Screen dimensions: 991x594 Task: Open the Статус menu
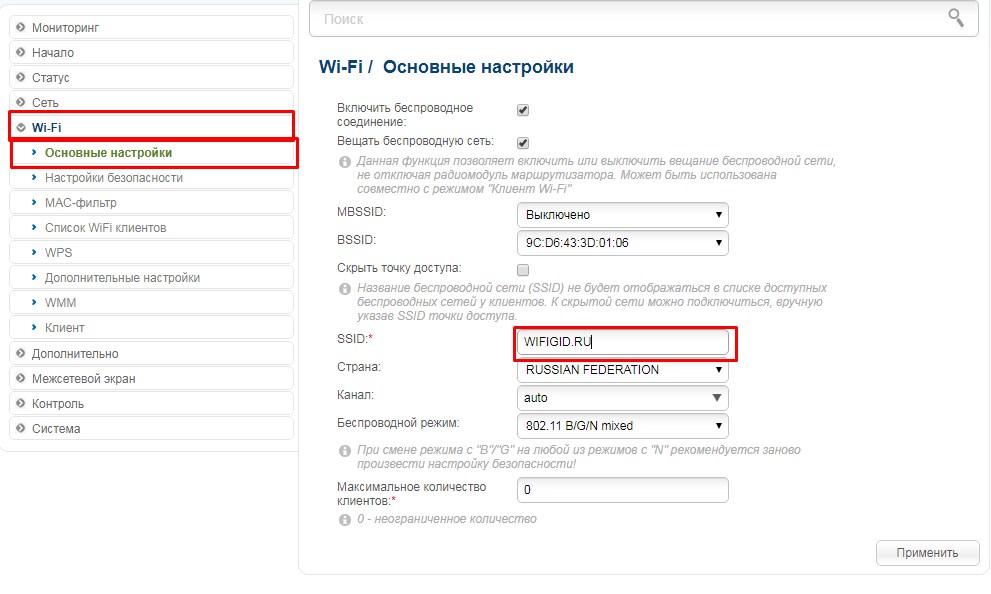[x=152, y=77]
